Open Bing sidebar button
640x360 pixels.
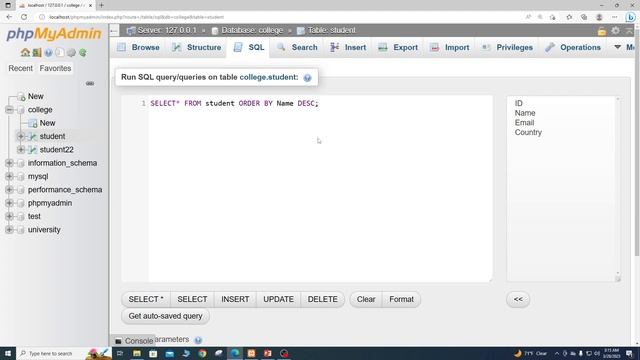(x=631, y=17)
